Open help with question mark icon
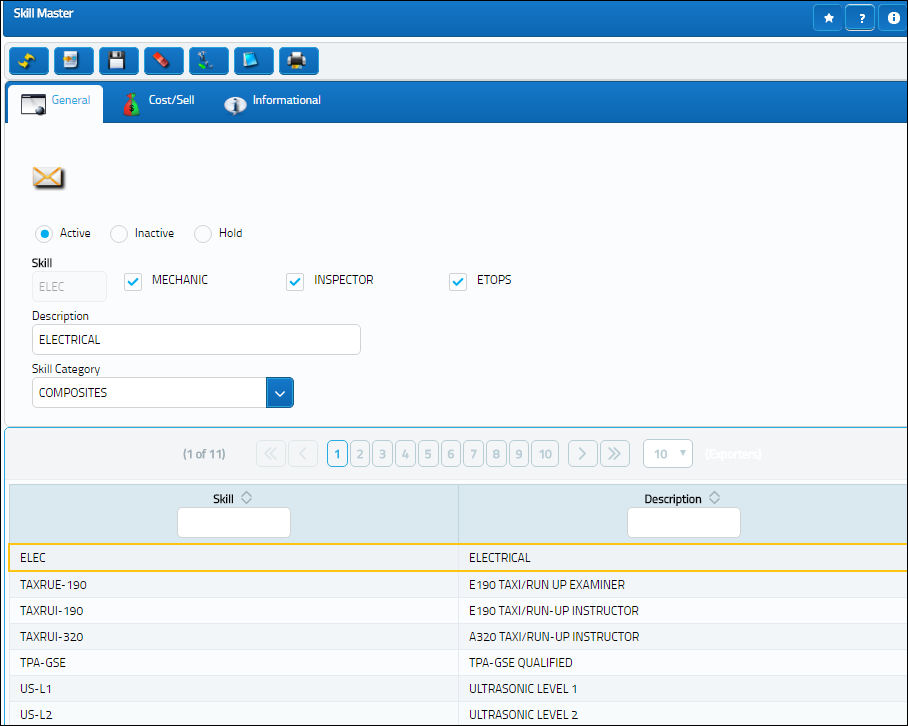The image size is (908, 726). [x=861, y=18]
